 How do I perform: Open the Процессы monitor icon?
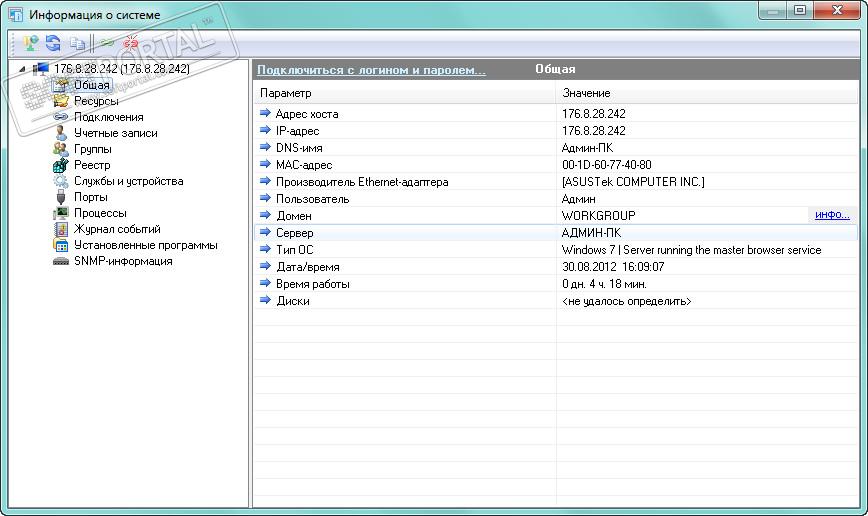coord(60,213)
